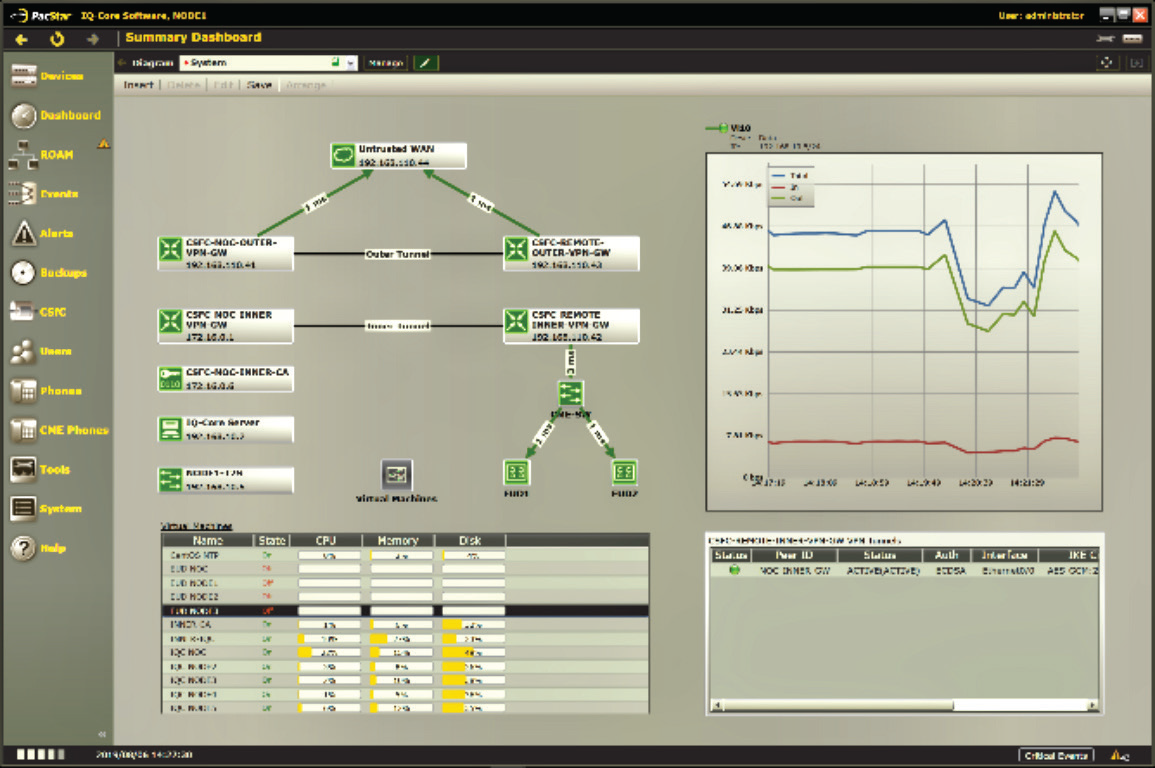Click the VPN tunnels scrollbar left arrow
This screenshot has height=768, width=1155.
[717, 705]
